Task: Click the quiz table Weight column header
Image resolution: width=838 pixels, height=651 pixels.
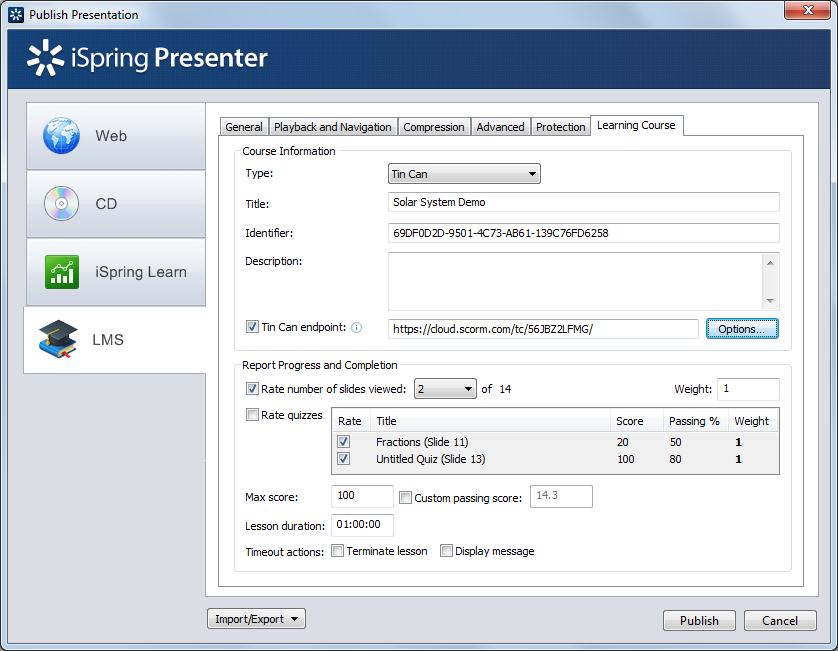Action: tap(753, 421)
